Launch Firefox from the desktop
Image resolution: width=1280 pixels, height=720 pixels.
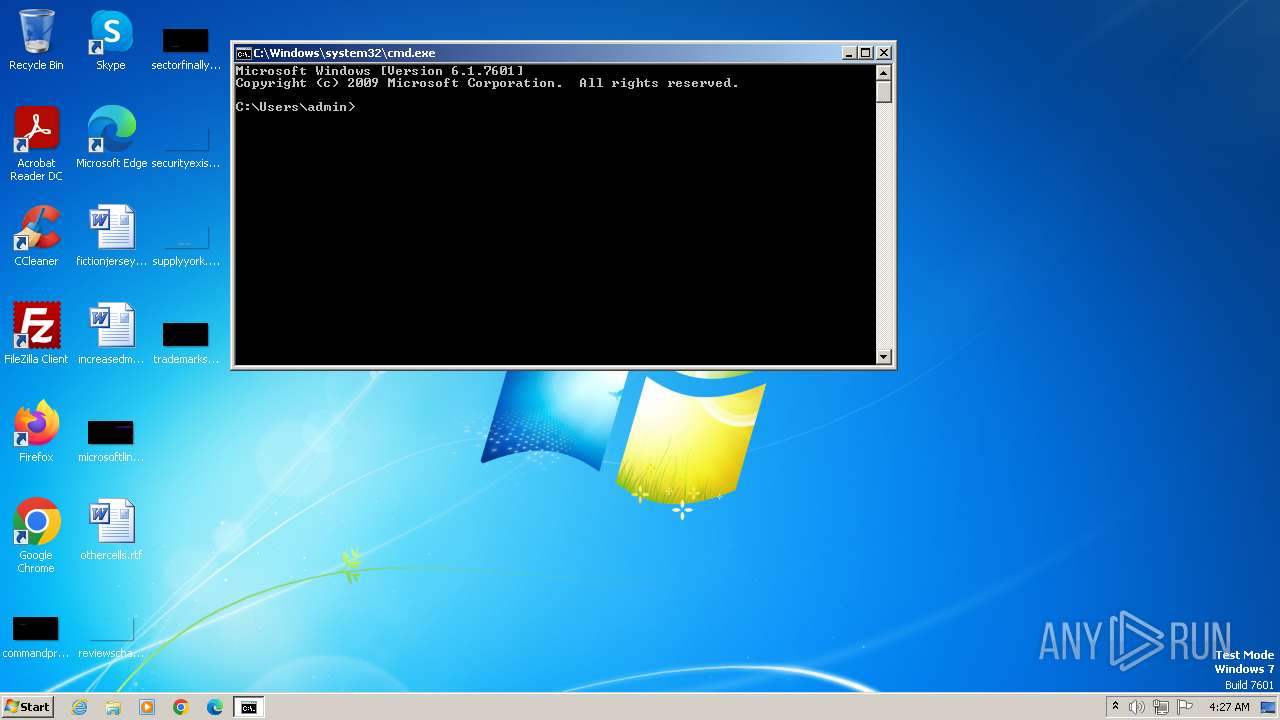36,432
